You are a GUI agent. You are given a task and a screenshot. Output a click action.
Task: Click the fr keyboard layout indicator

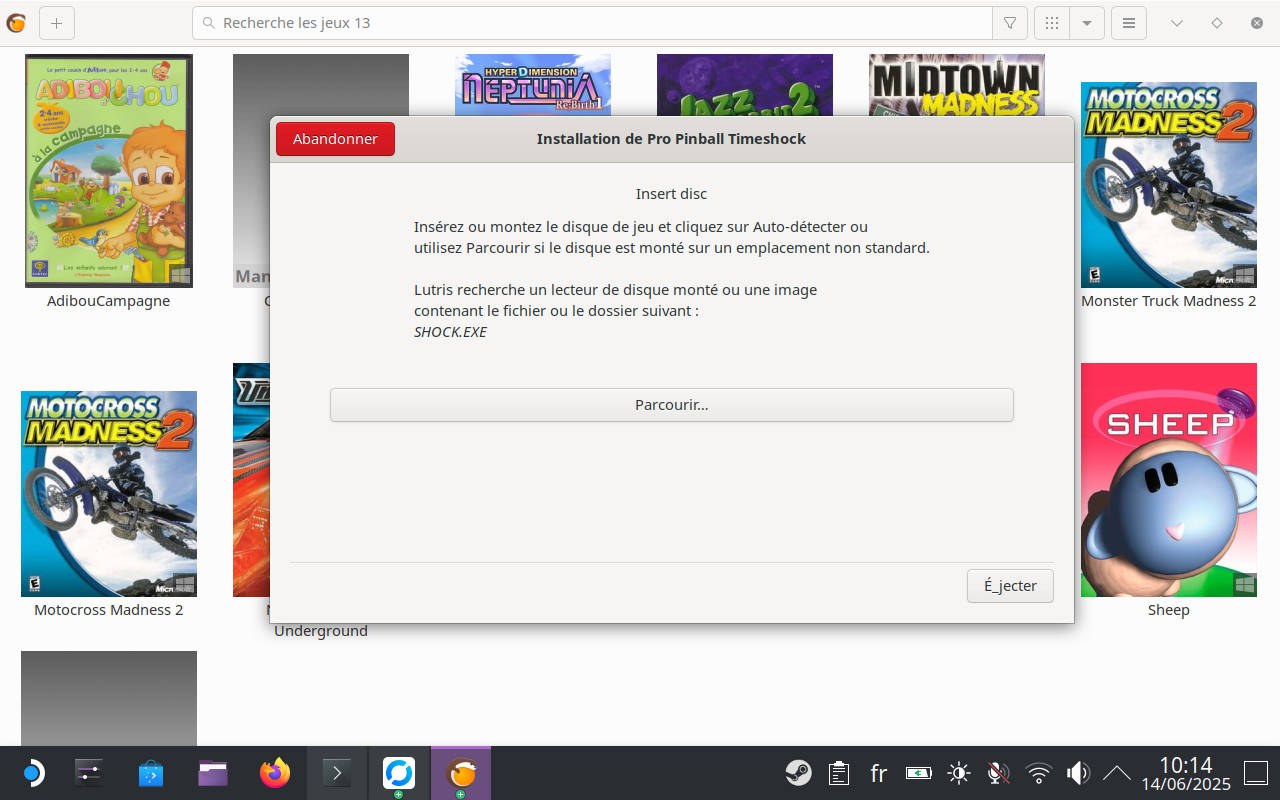[878, 773]
